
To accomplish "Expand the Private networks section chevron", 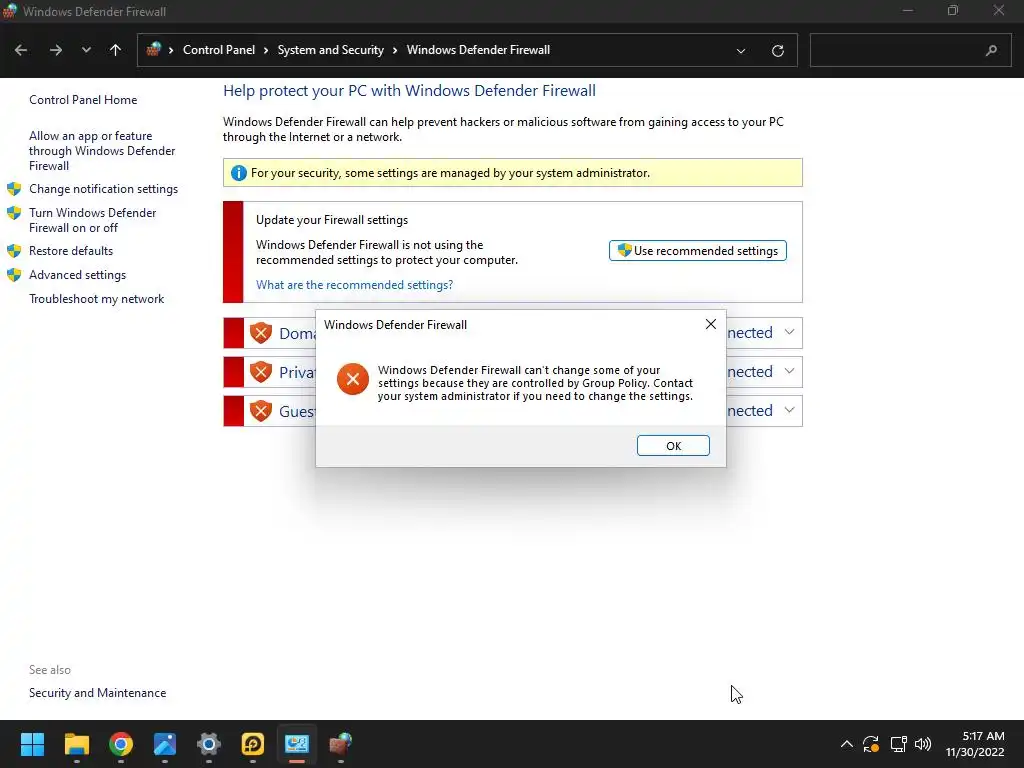I will point(789,372).
